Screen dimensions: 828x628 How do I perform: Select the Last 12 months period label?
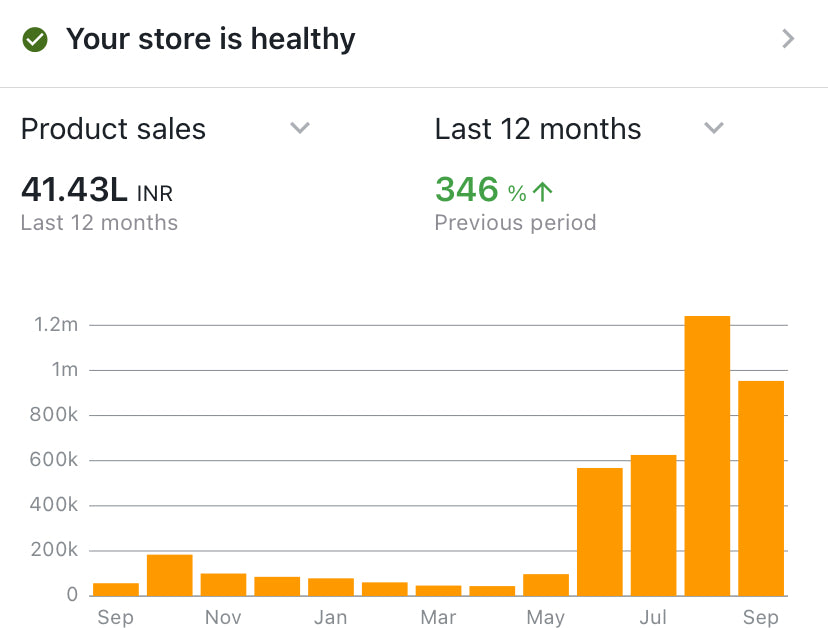tap(538, 129)
